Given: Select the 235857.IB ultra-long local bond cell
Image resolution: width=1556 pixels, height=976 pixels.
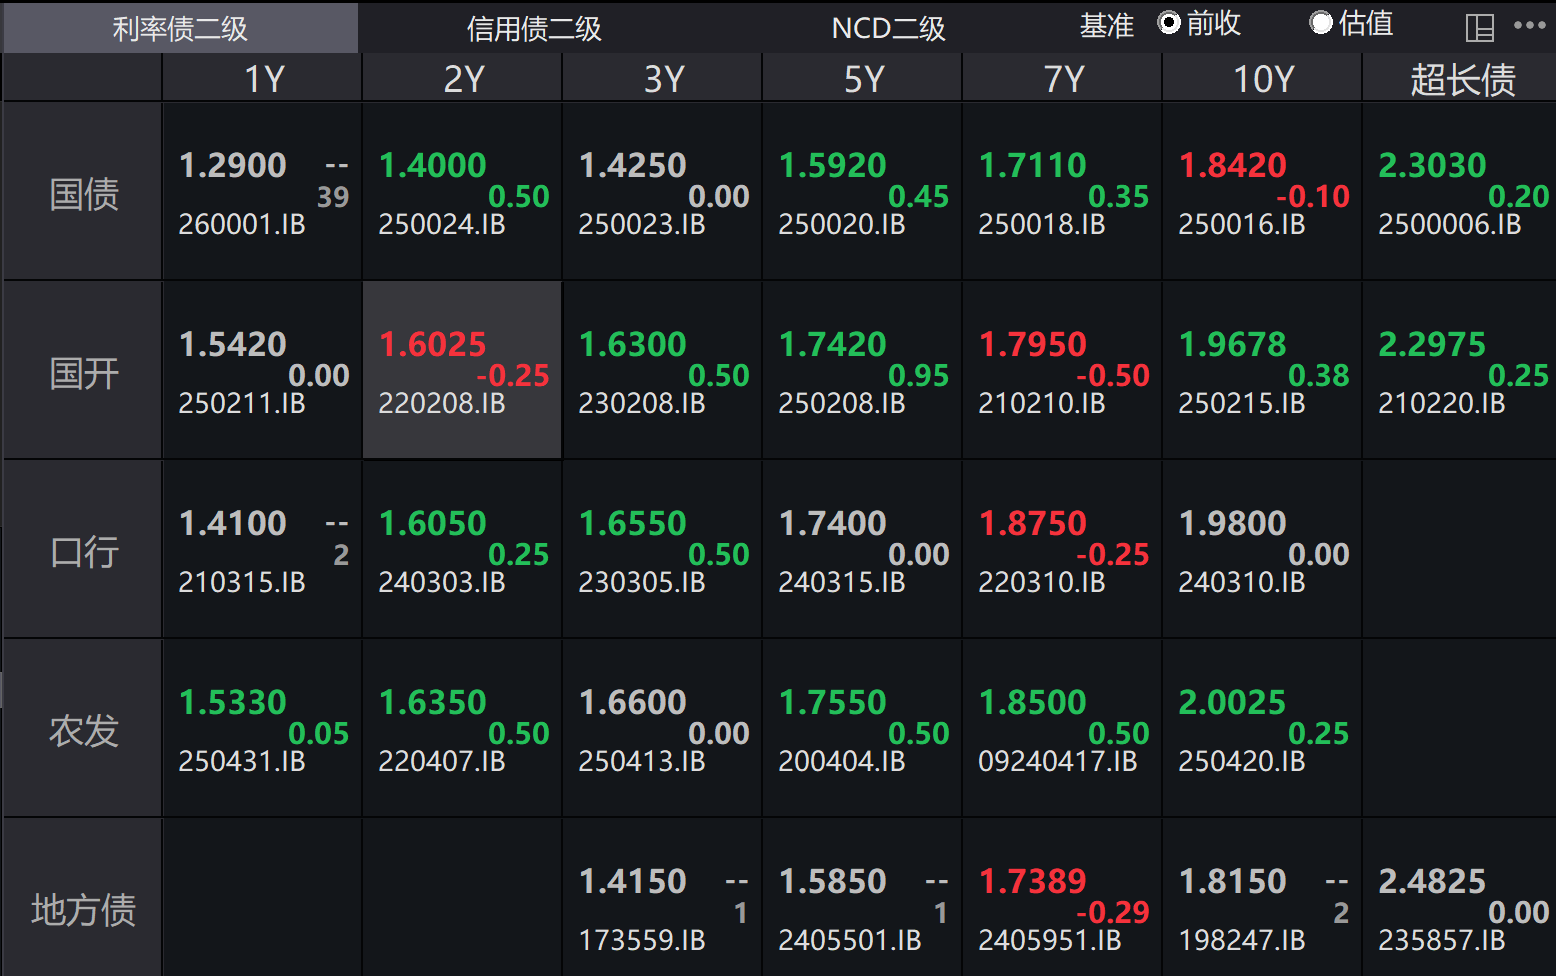Looking at the screenshot, I should tap(1460, 909).
